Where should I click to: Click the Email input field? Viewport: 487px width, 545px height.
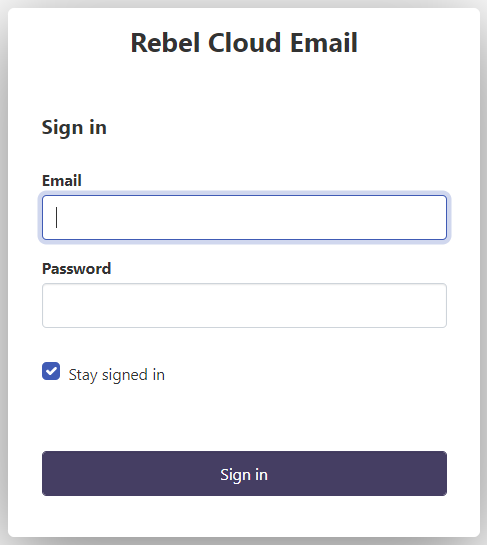tap(244, 218)
